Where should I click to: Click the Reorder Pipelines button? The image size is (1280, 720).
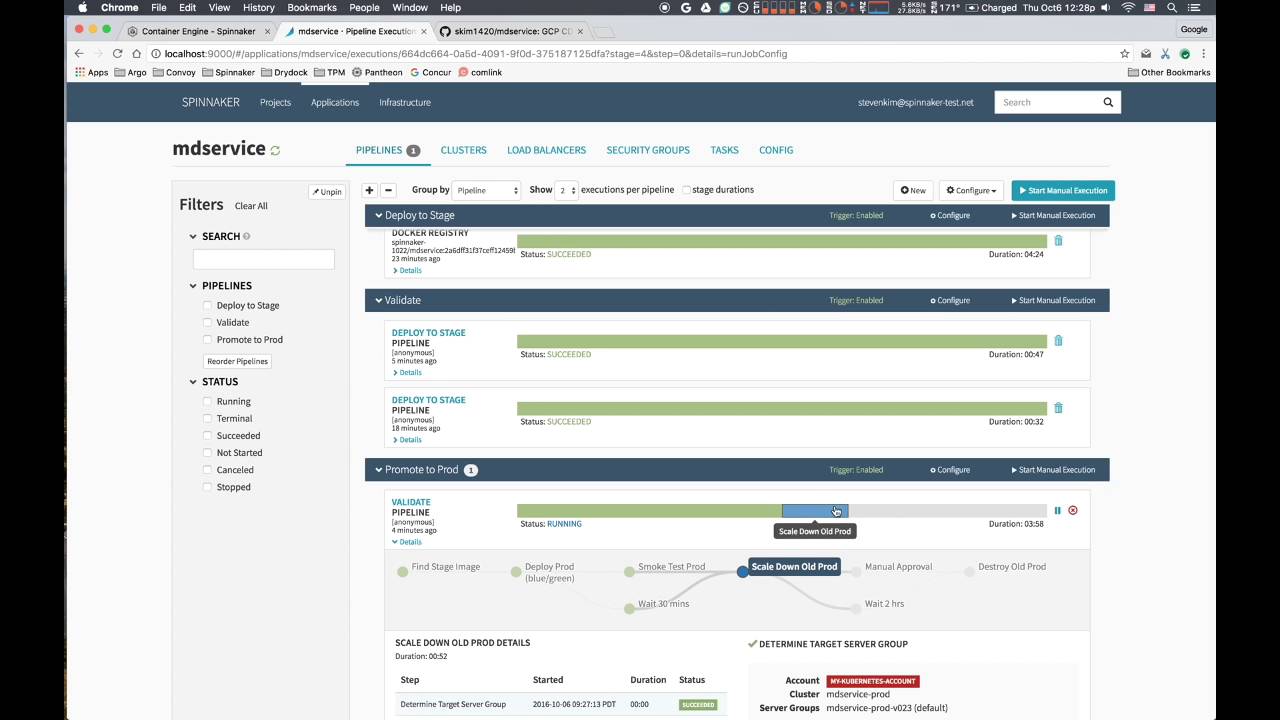(238, 361)
